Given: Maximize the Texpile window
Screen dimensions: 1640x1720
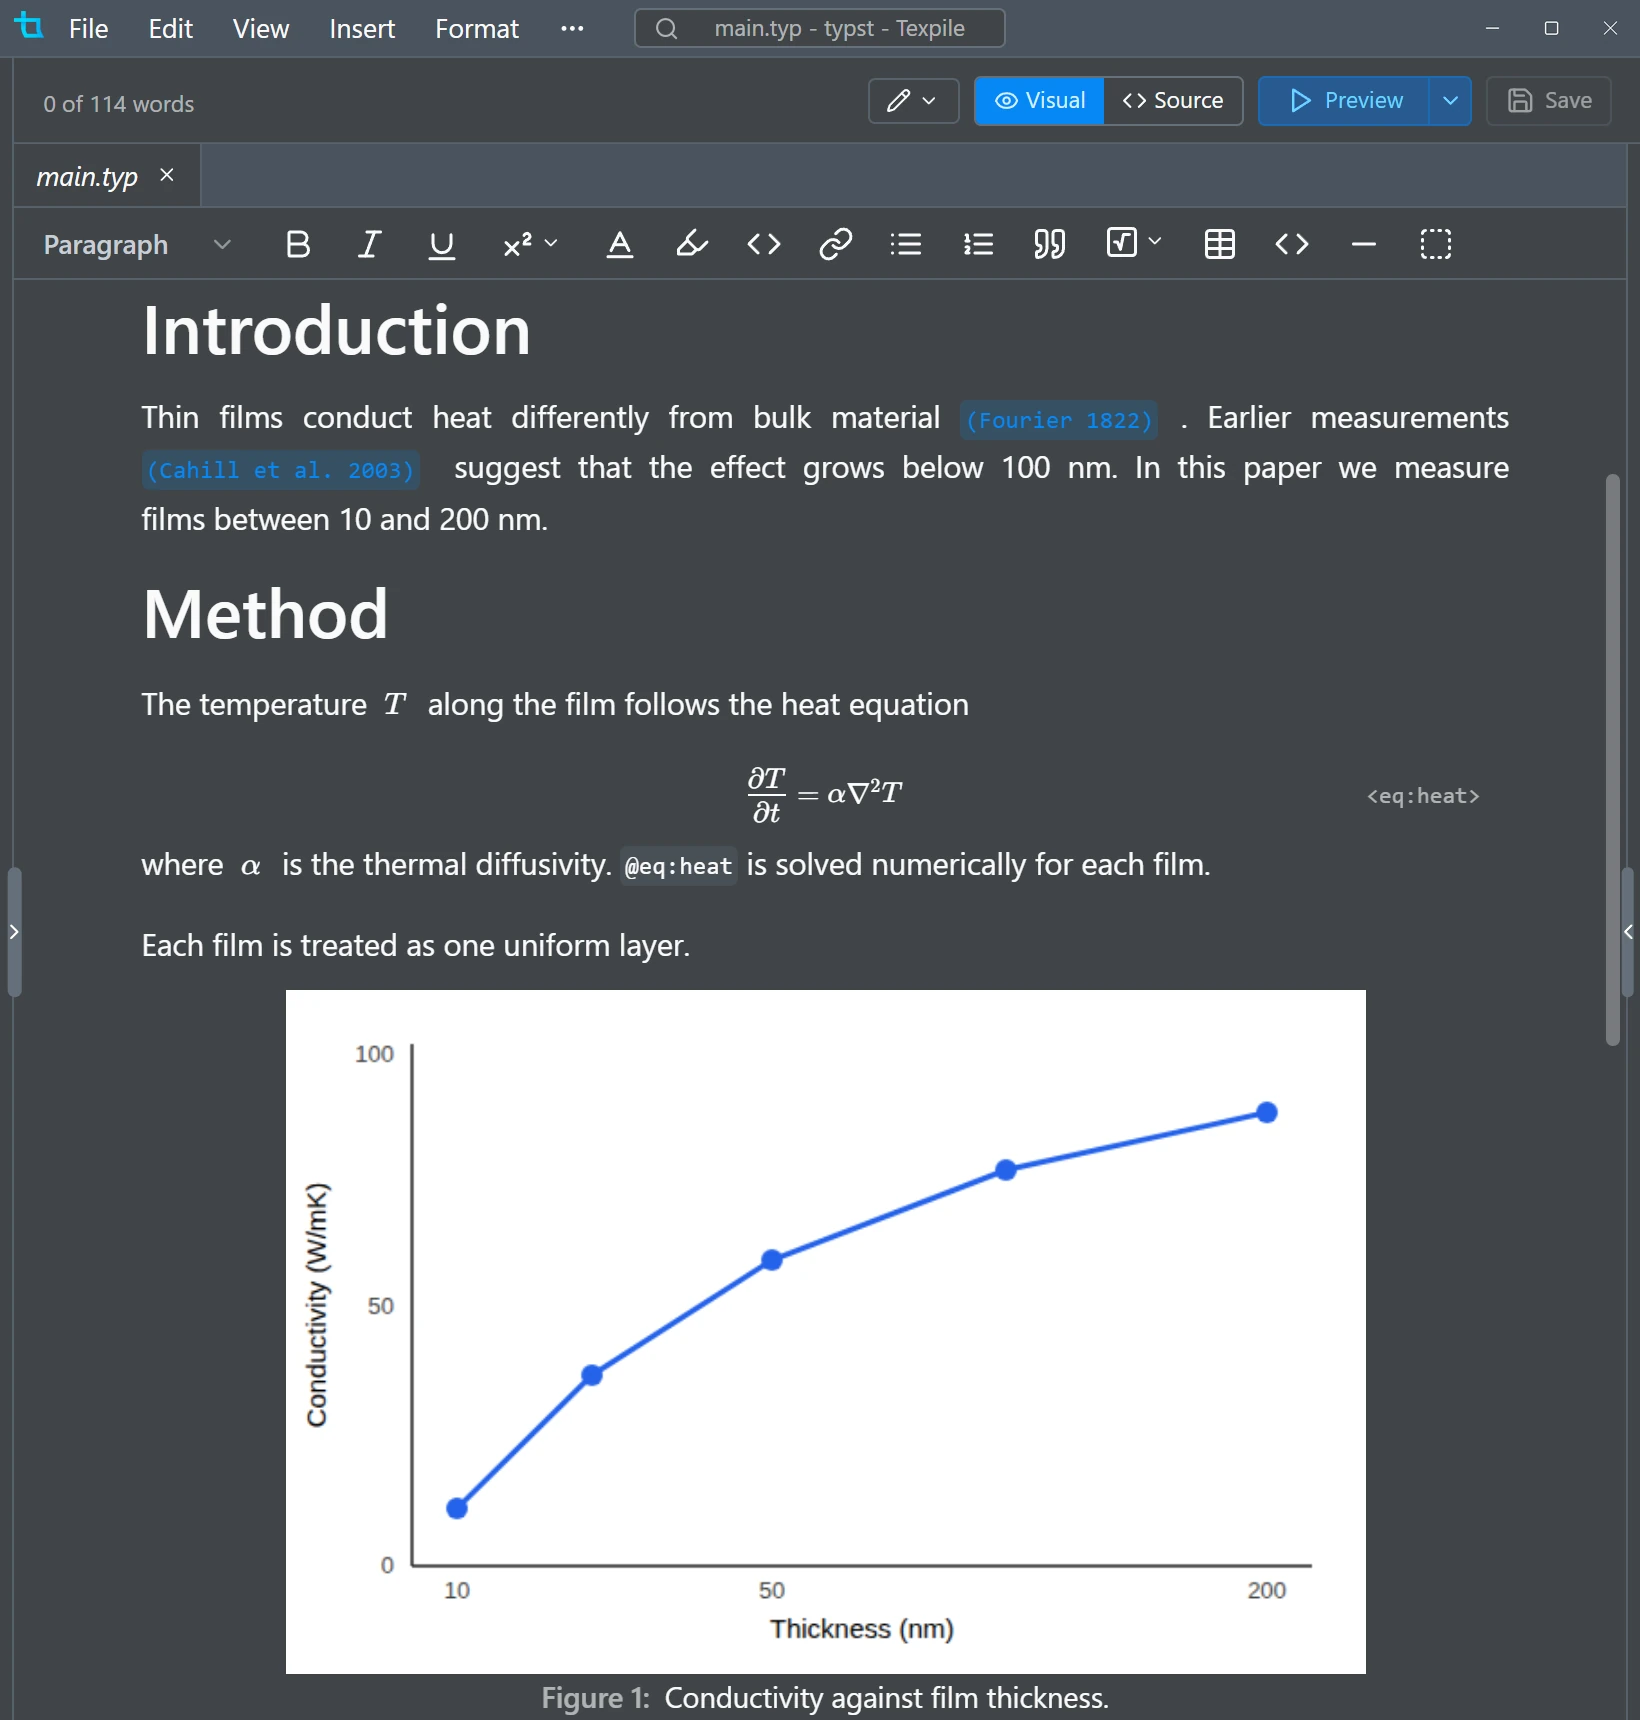Looking at the screenshot, I should tap(1551, 28).
